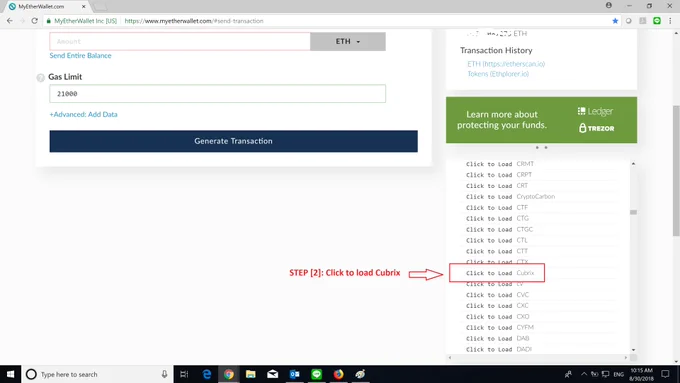Open ETH etherscan.io transaction history link
This screenshot has width=680, height=383.
[x=506, y=64]
